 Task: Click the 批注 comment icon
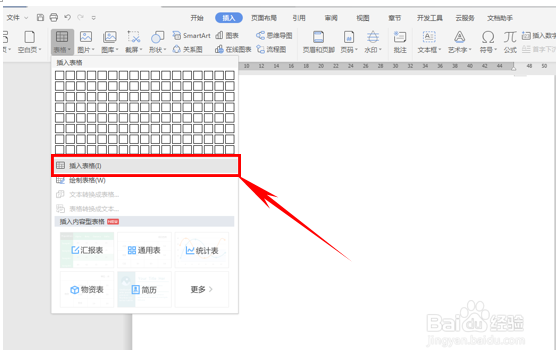click(x=400, y=37)
